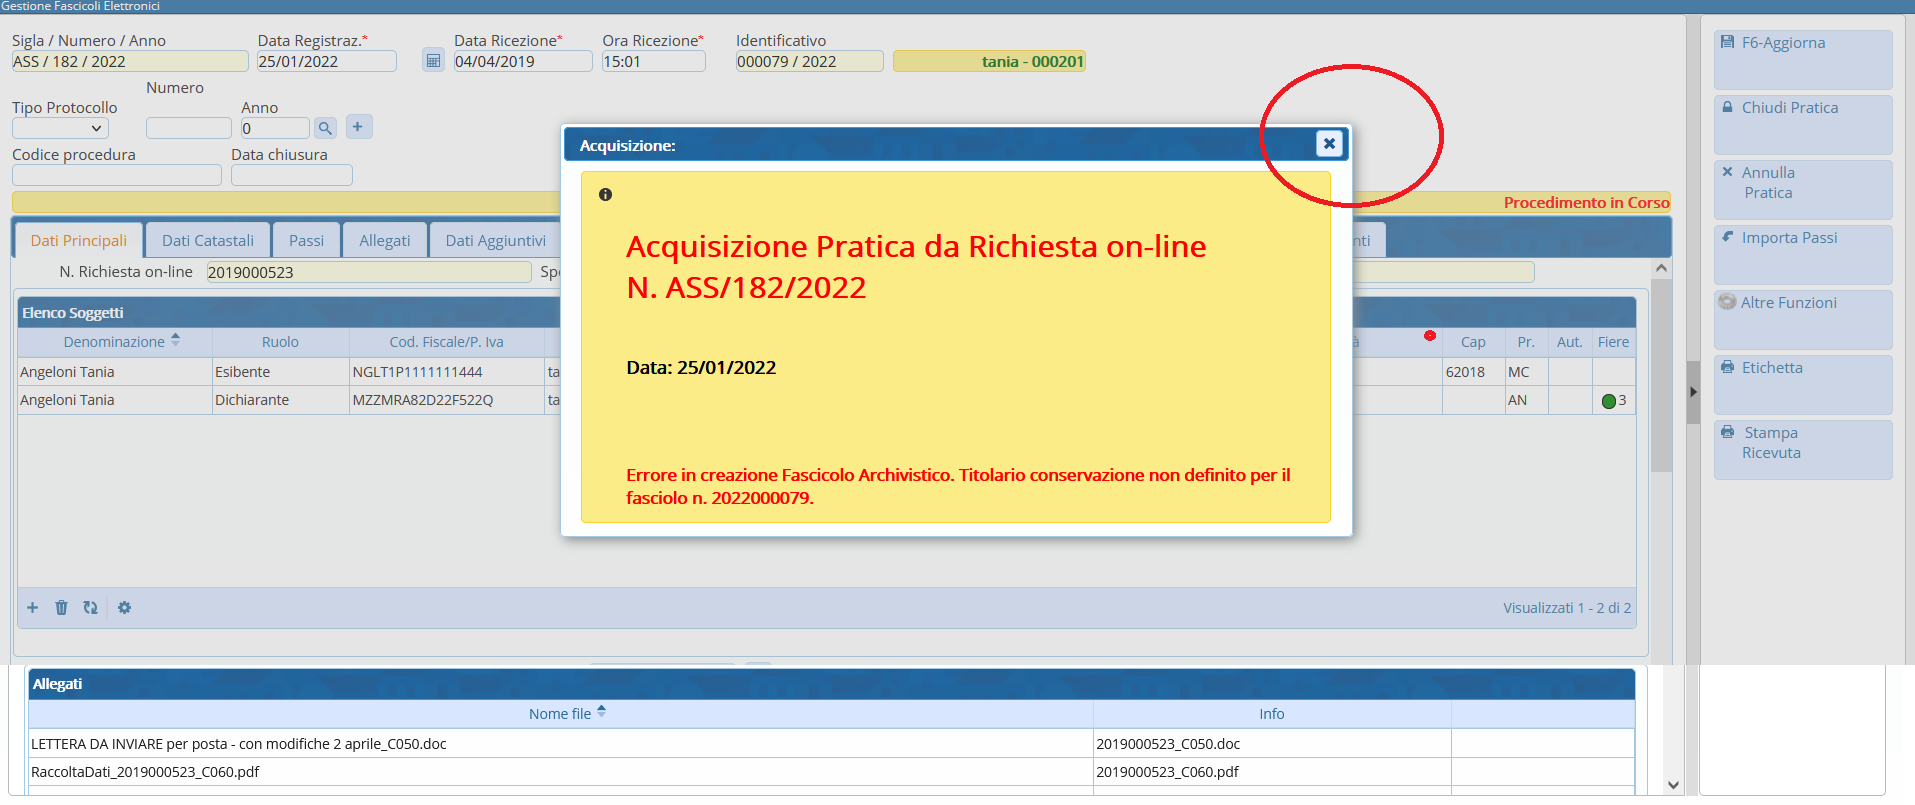The width and height of the screenshot is (1915, 805).
Task: Sort subjects by Denominazione column
Action: pos(114,342)
